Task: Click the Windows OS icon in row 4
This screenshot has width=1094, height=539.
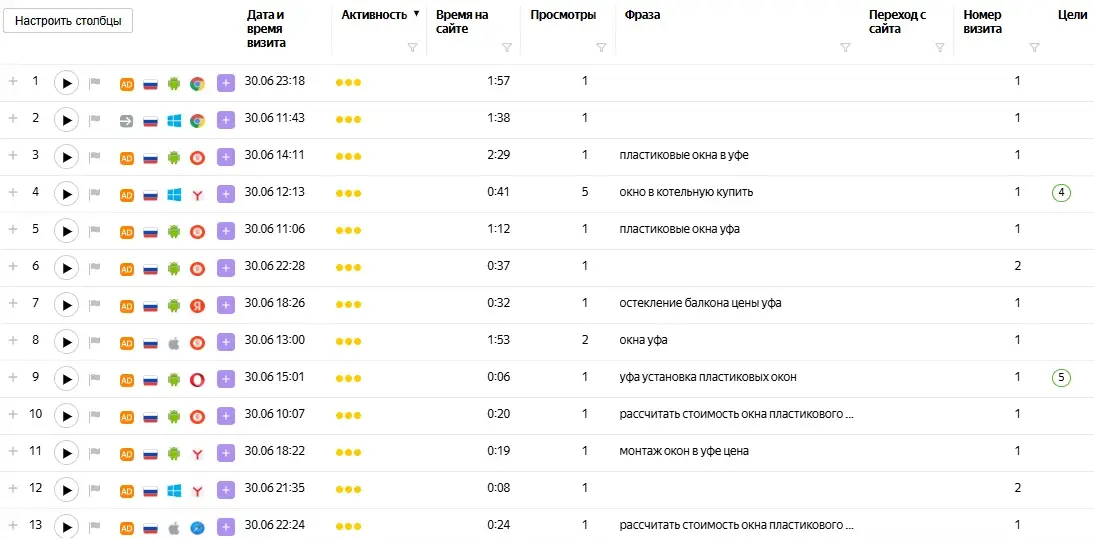Action: coord(174,195)
